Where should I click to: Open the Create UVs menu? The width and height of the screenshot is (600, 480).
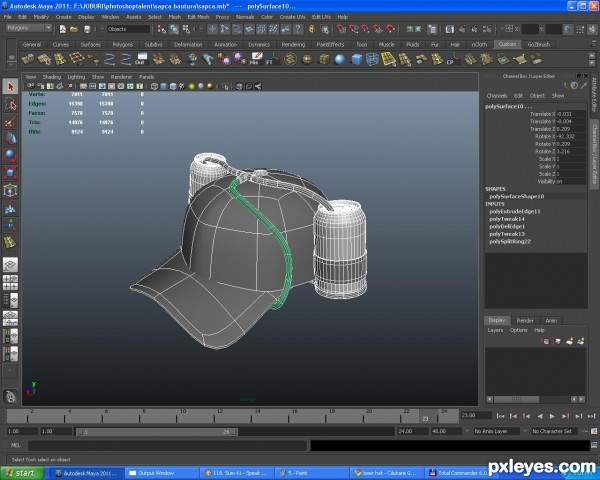point(292,17)
